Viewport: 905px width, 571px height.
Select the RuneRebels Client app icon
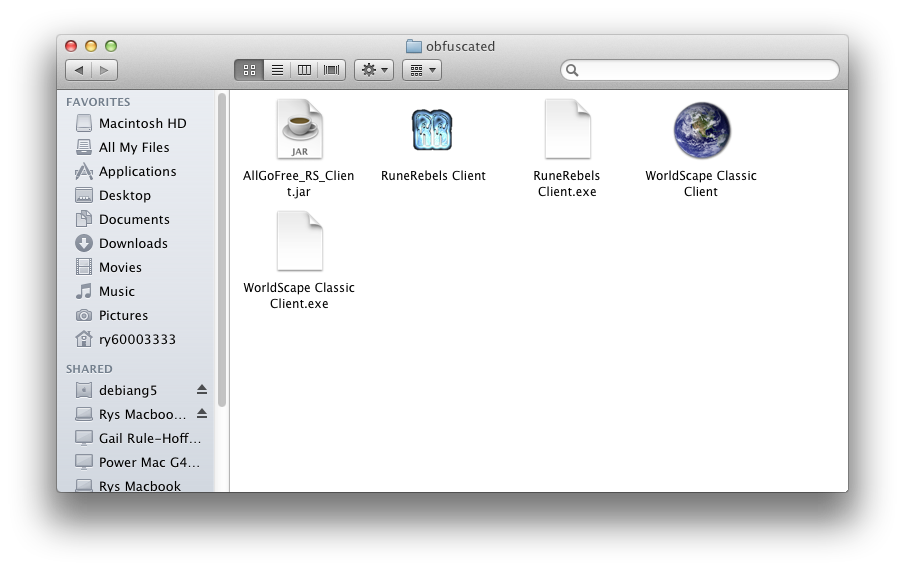(432, 130)
